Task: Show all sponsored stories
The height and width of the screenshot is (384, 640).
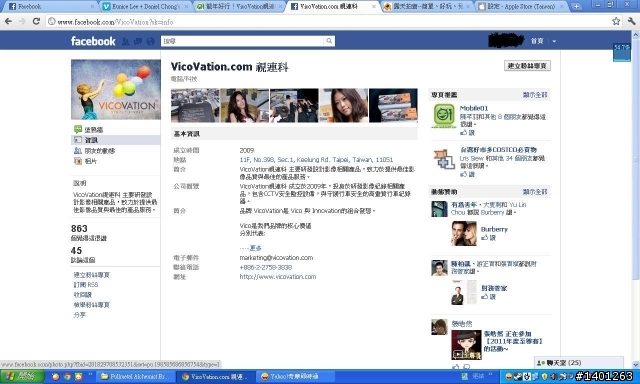Action: 535,192
